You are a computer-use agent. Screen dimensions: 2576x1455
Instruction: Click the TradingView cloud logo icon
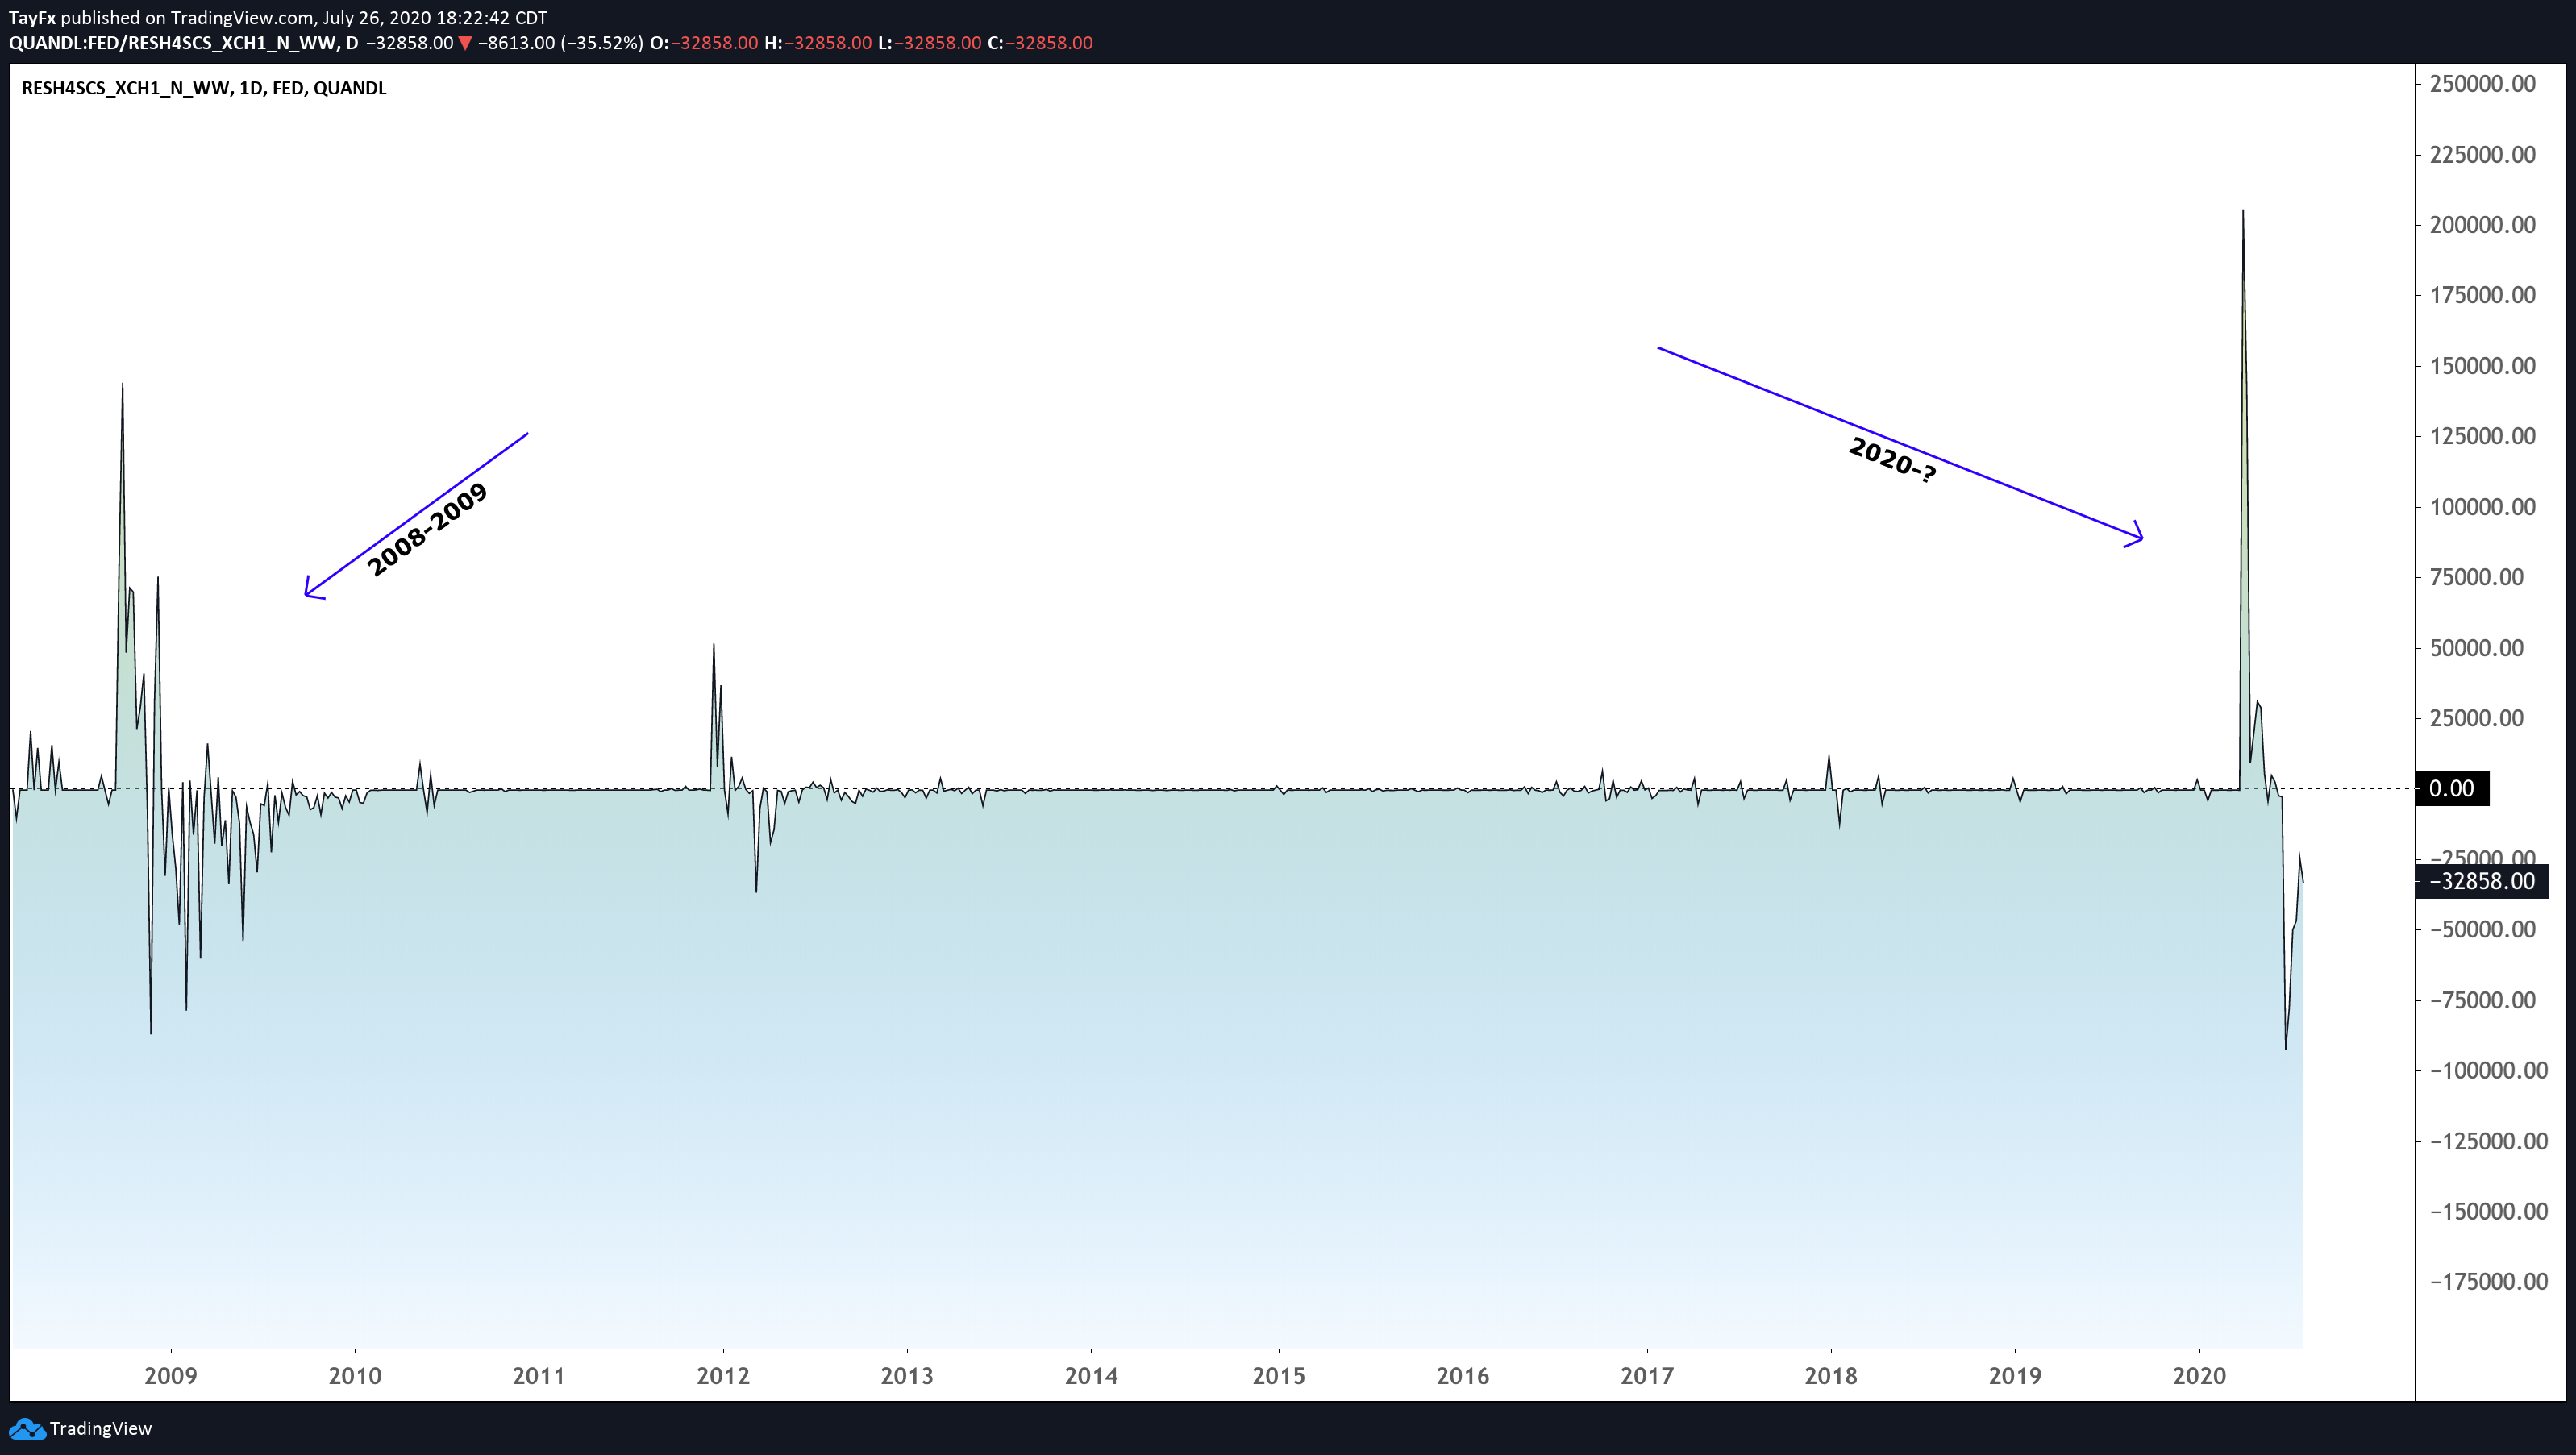(x=27, y=1428)
